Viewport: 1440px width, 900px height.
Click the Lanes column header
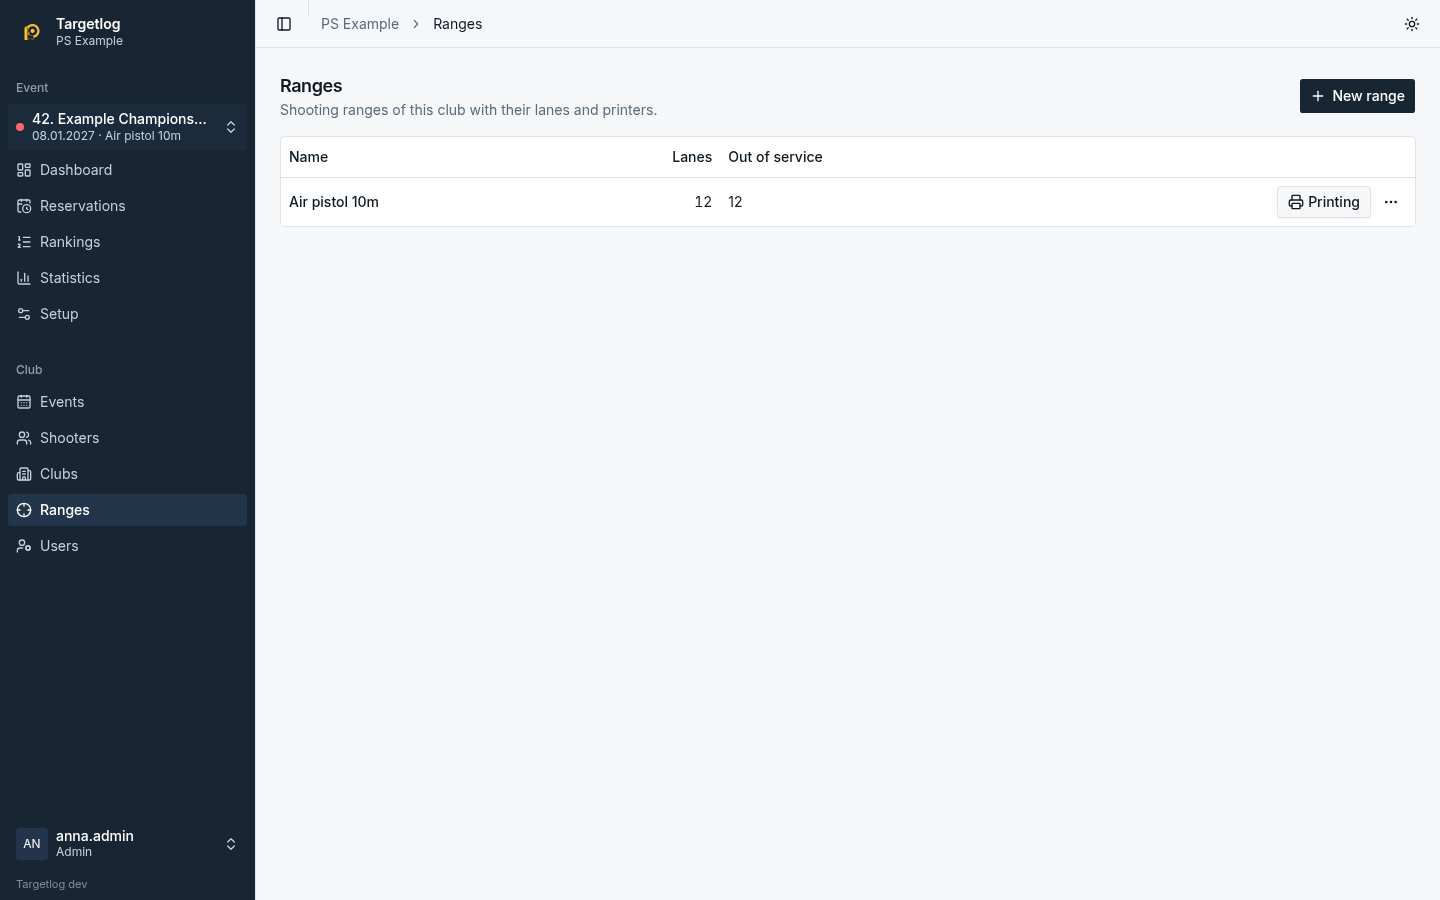692,157
